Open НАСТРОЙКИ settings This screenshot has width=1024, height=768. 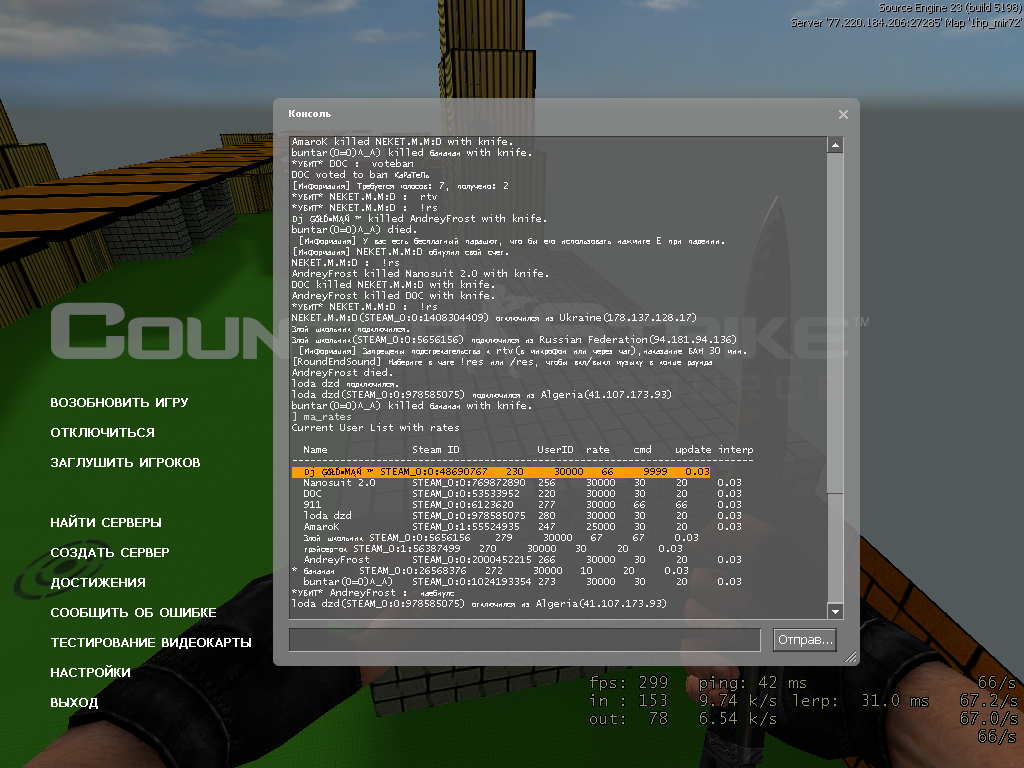[x=91, y=673]
